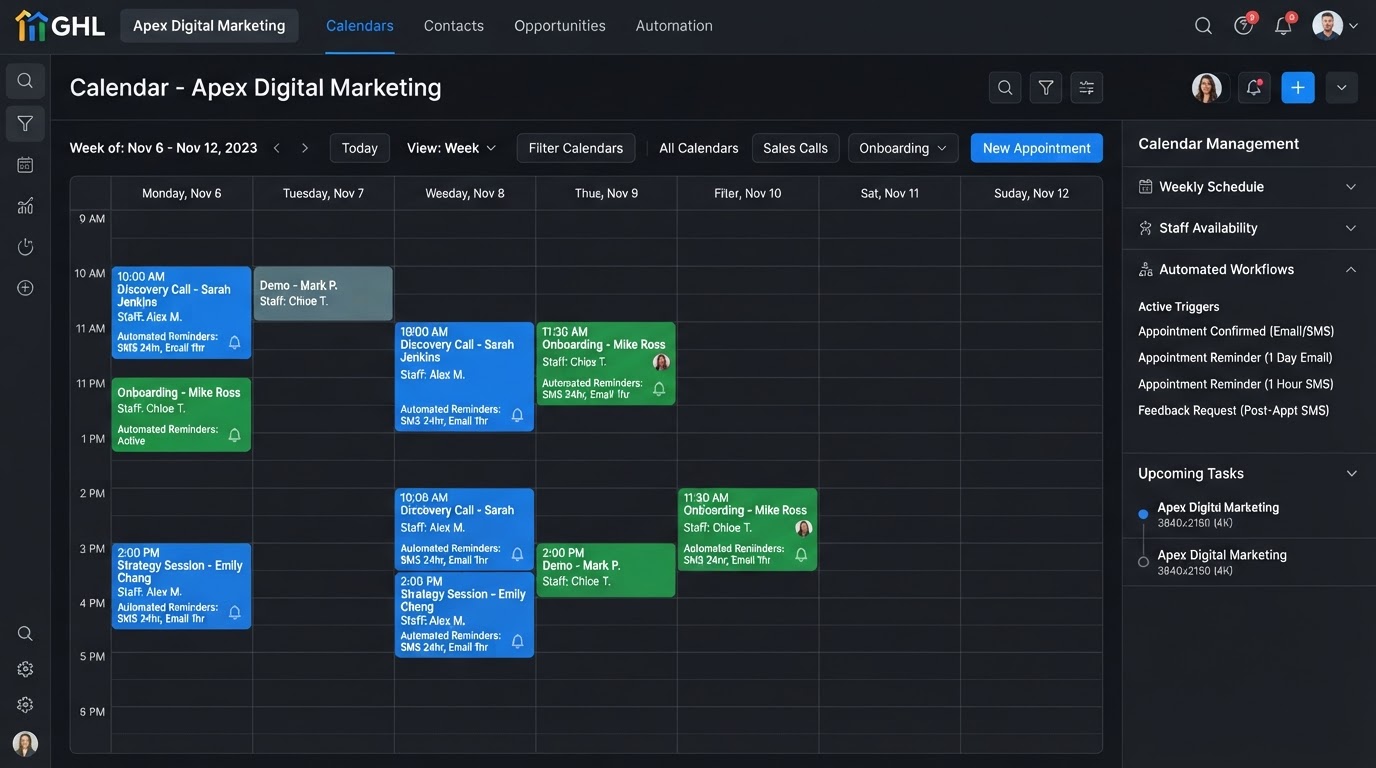The width and height of the screenshot is (1376, 768).
Task: Click the circled plus icon in sidebar
Action: pyautogui.click(x=25, y=288)
